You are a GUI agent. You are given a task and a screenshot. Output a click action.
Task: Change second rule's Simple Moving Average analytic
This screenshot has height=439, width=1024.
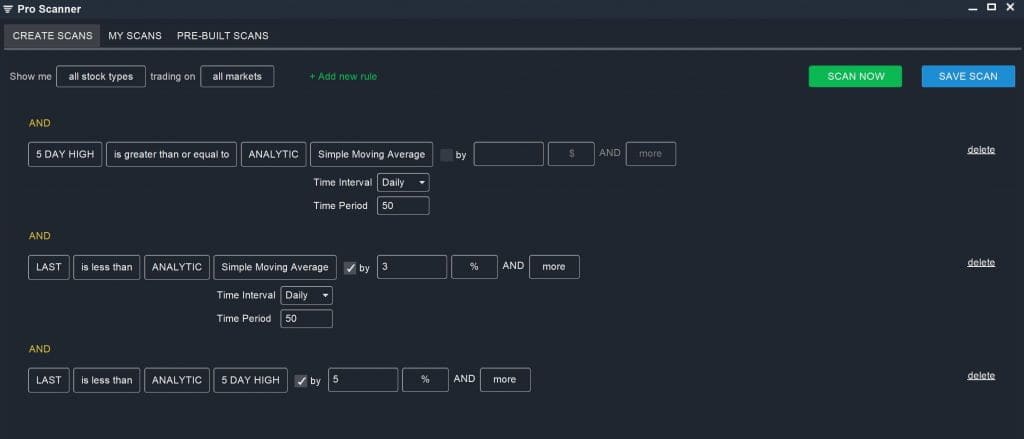click(275, 267)
